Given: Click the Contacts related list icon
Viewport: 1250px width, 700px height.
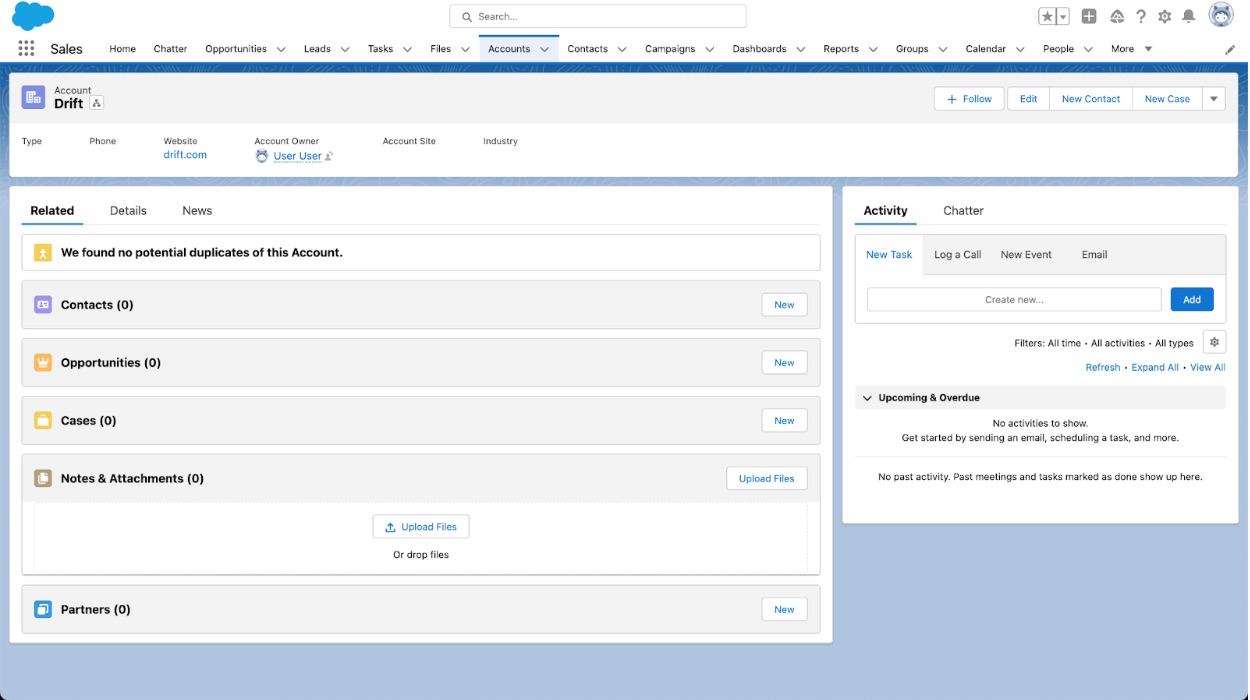Looking at the screenshot, I should pyautogui.click(x=43, y=305).
